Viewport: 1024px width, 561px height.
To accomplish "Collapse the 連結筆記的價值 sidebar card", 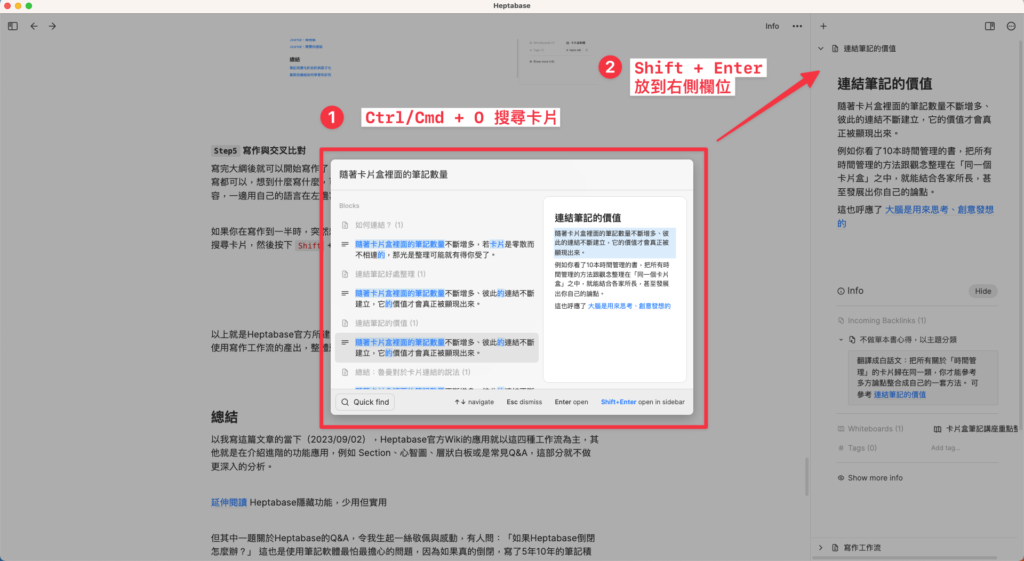I will [821, 48].
